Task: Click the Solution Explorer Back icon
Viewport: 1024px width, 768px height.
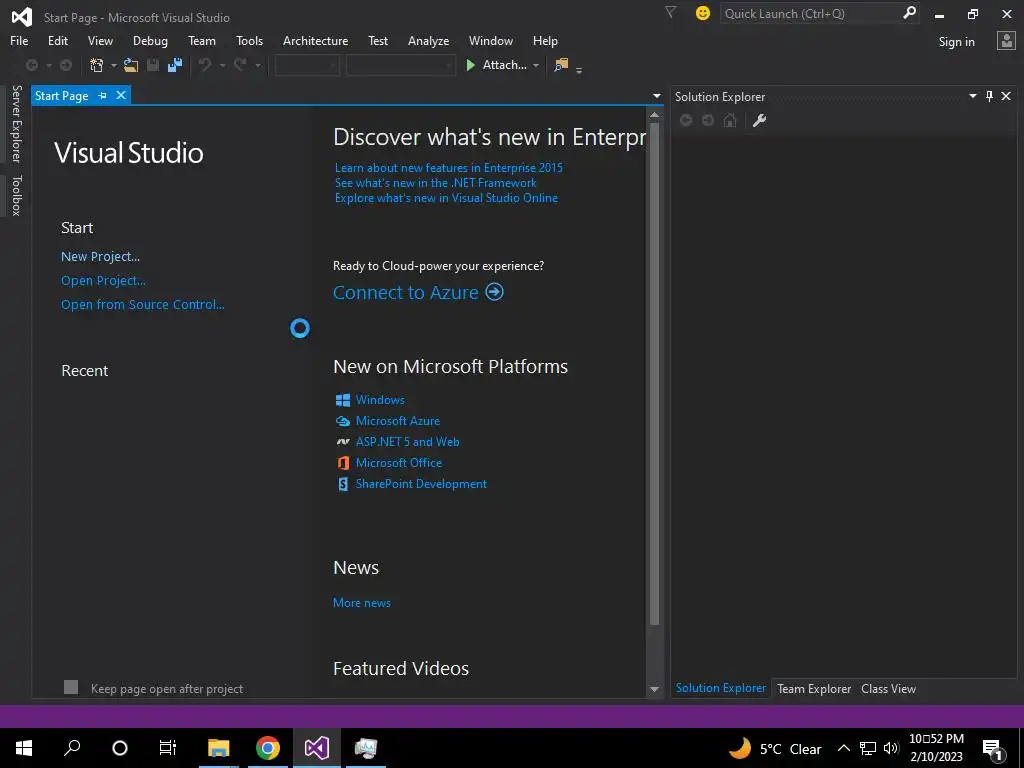Action: (686, 120)
